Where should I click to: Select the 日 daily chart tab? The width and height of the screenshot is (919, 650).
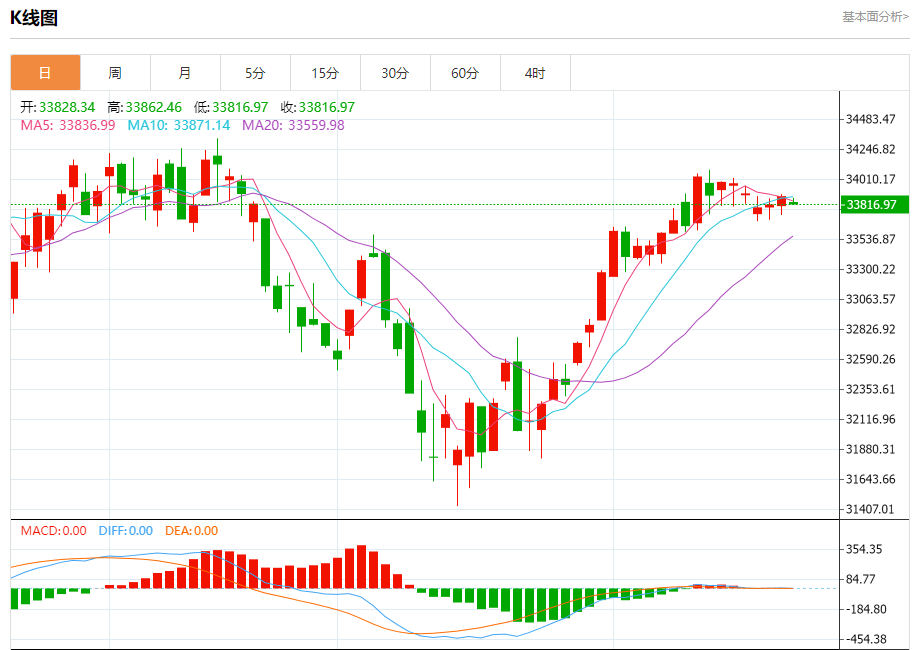(x=45, y=73)
